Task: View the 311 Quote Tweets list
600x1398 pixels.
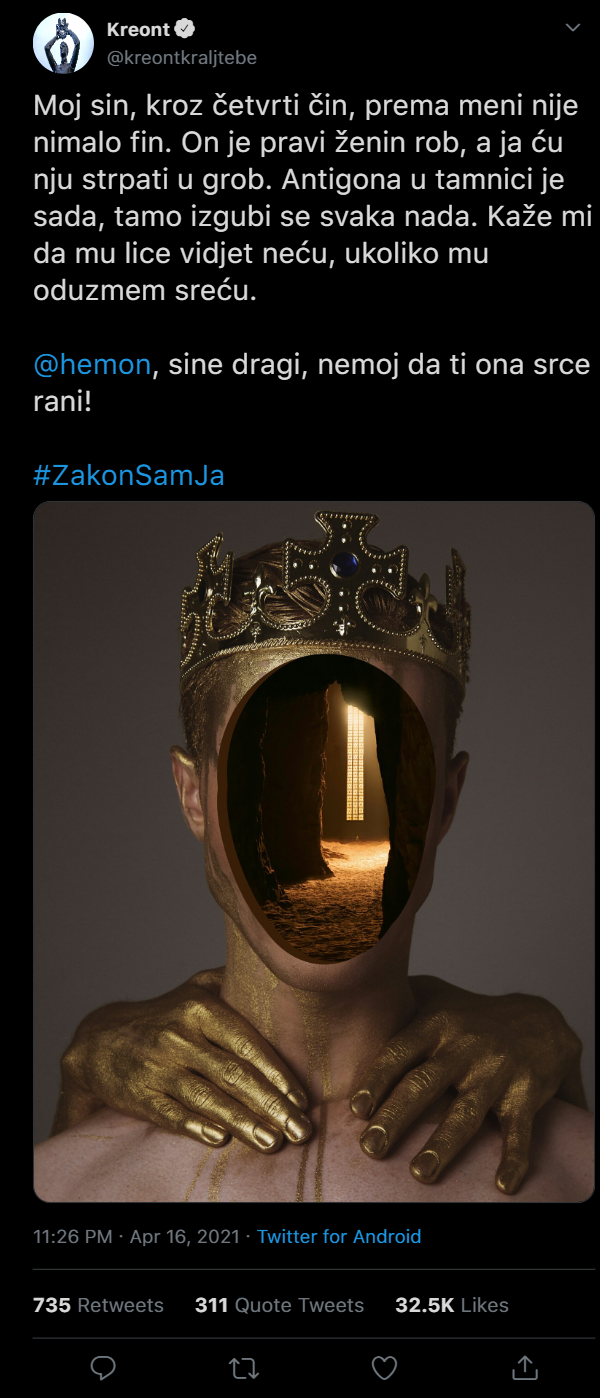Action: tap(280, 1305)
